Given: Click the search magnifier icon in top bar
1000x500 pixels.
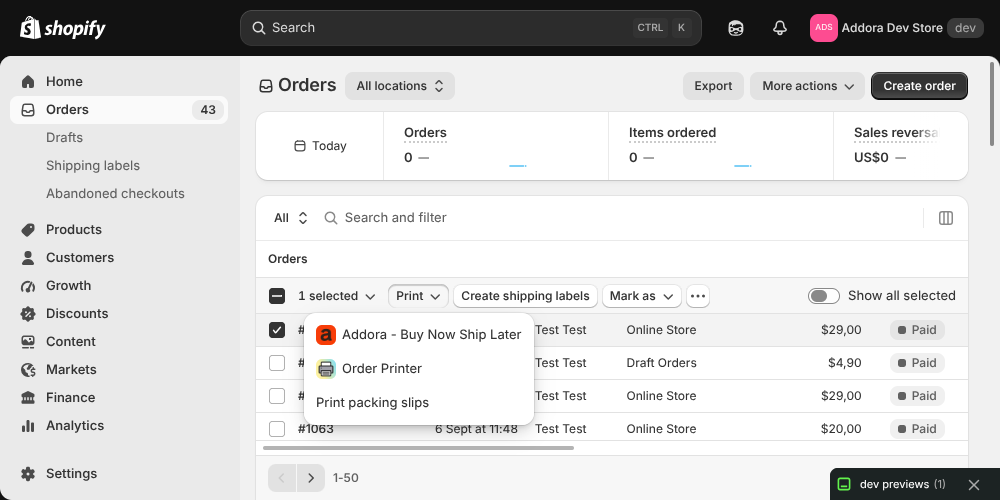Looking at the screenshot, I should pos(258,28).
